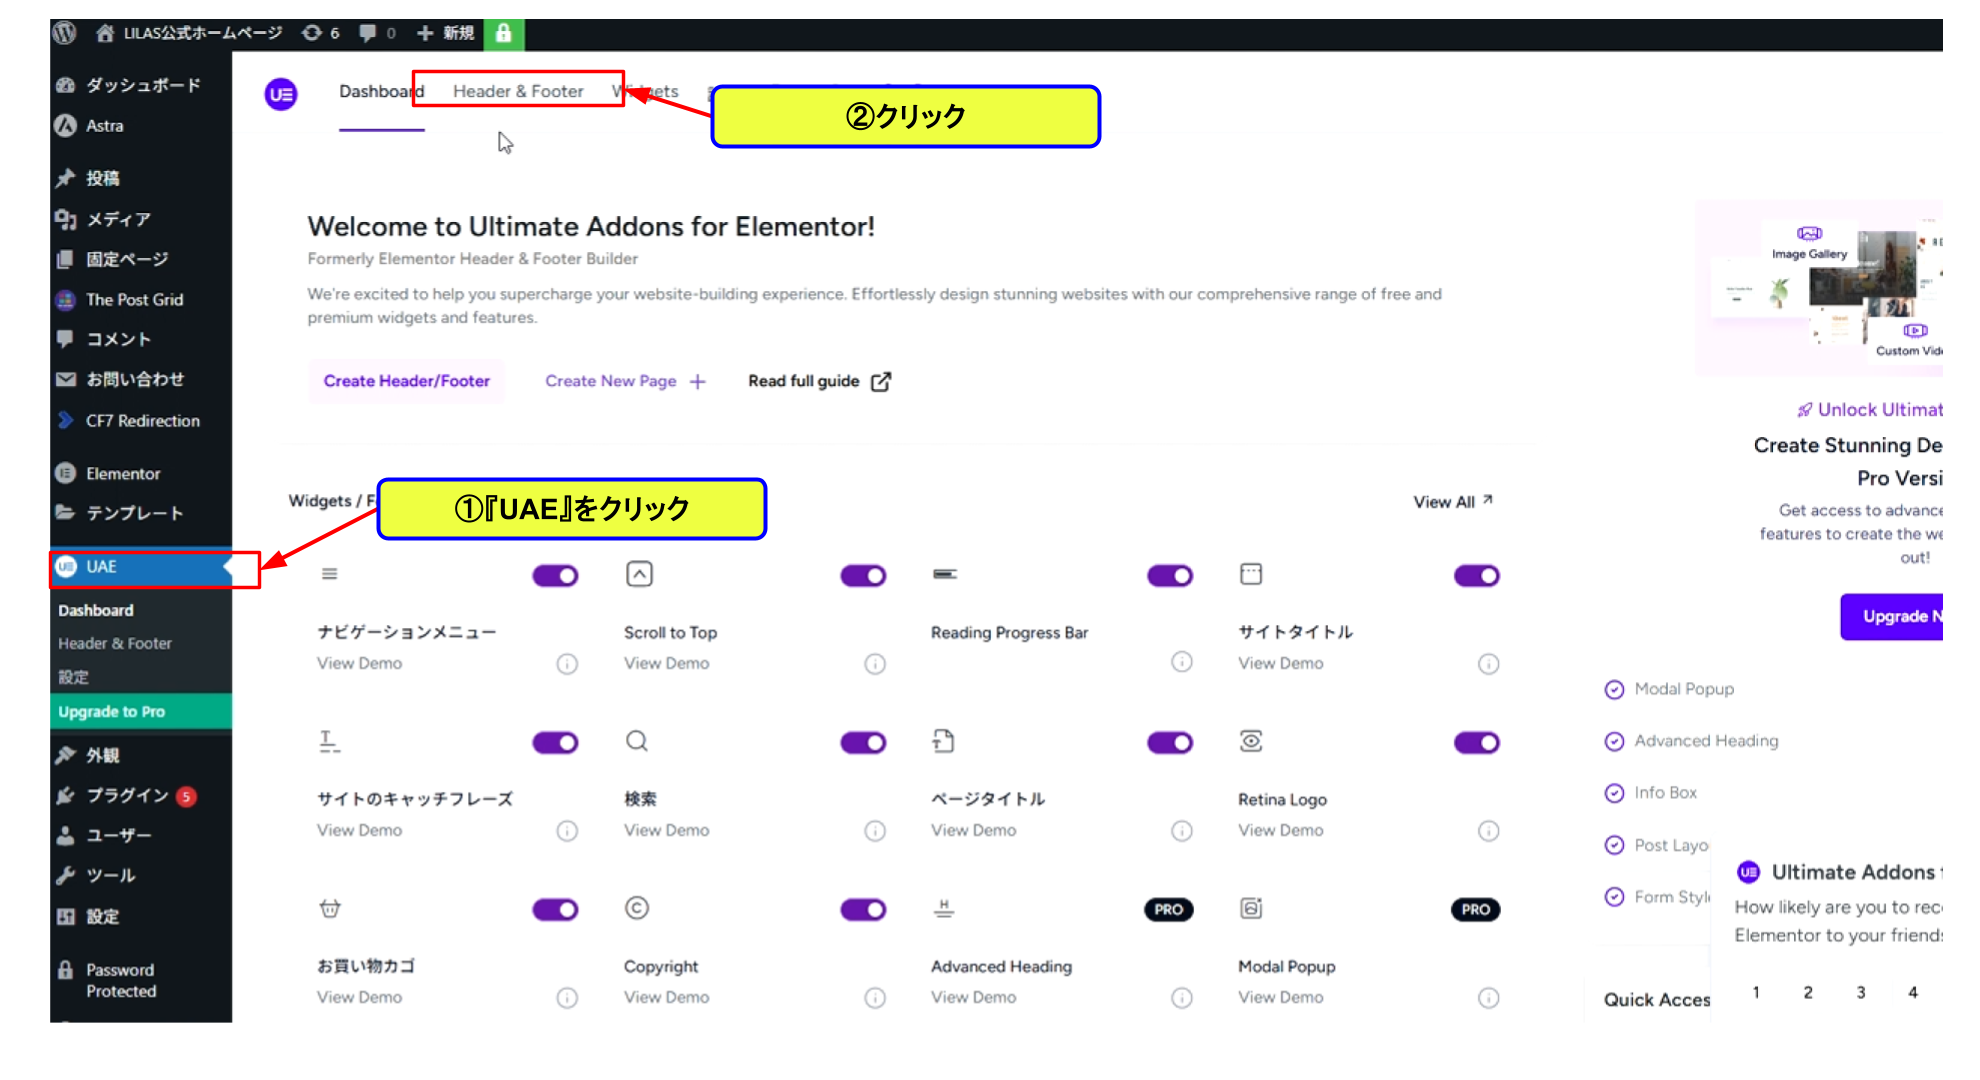Click info icon for Scroll to Top
1980x1080 pixels.
click(875, 664)
